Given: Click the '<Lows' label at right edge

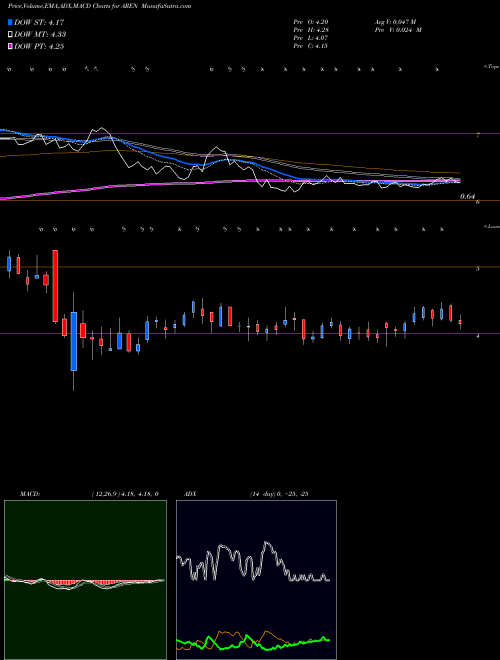Looking at the screenshot, I should (x=492, y=226).
